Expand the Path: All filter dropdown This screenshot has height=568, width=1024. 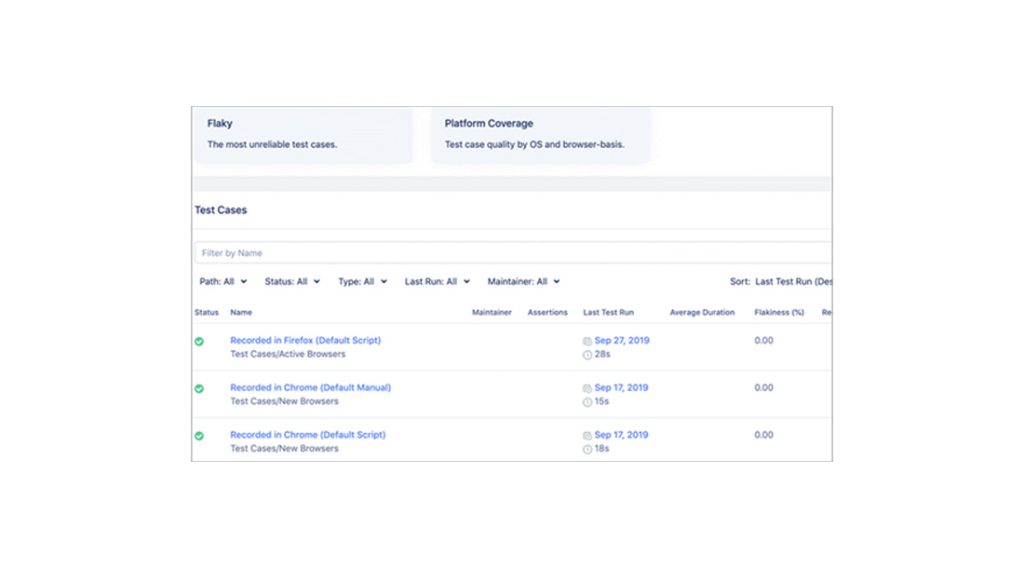click(223, 281)
